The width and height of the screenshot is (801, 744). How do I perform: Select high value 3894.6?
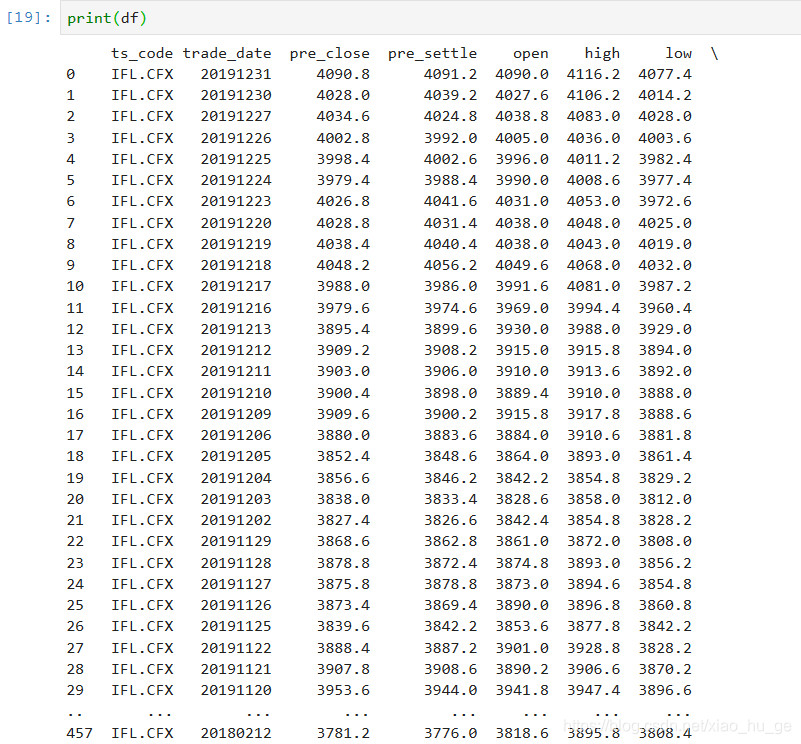[x=593, y=584]
